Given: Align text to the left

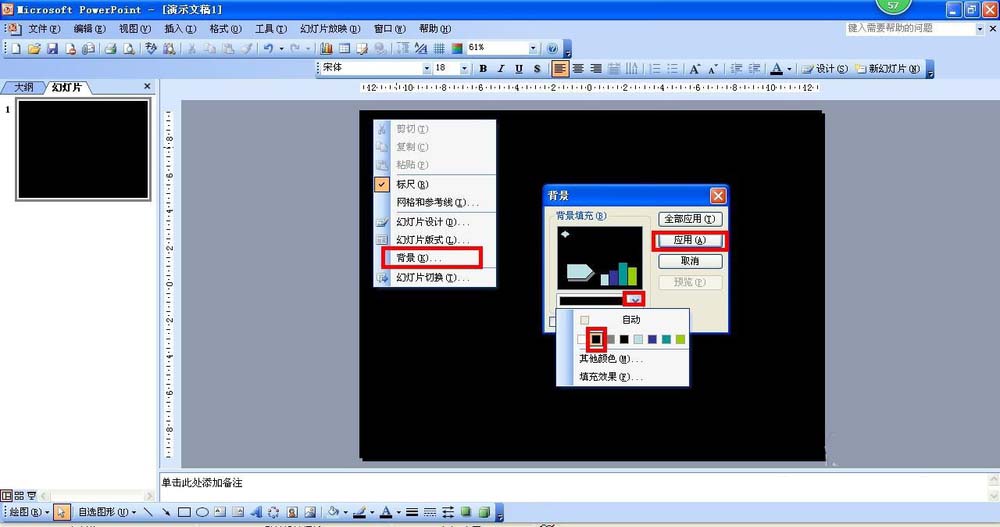Looking at the screenshot, I should 560,68.
